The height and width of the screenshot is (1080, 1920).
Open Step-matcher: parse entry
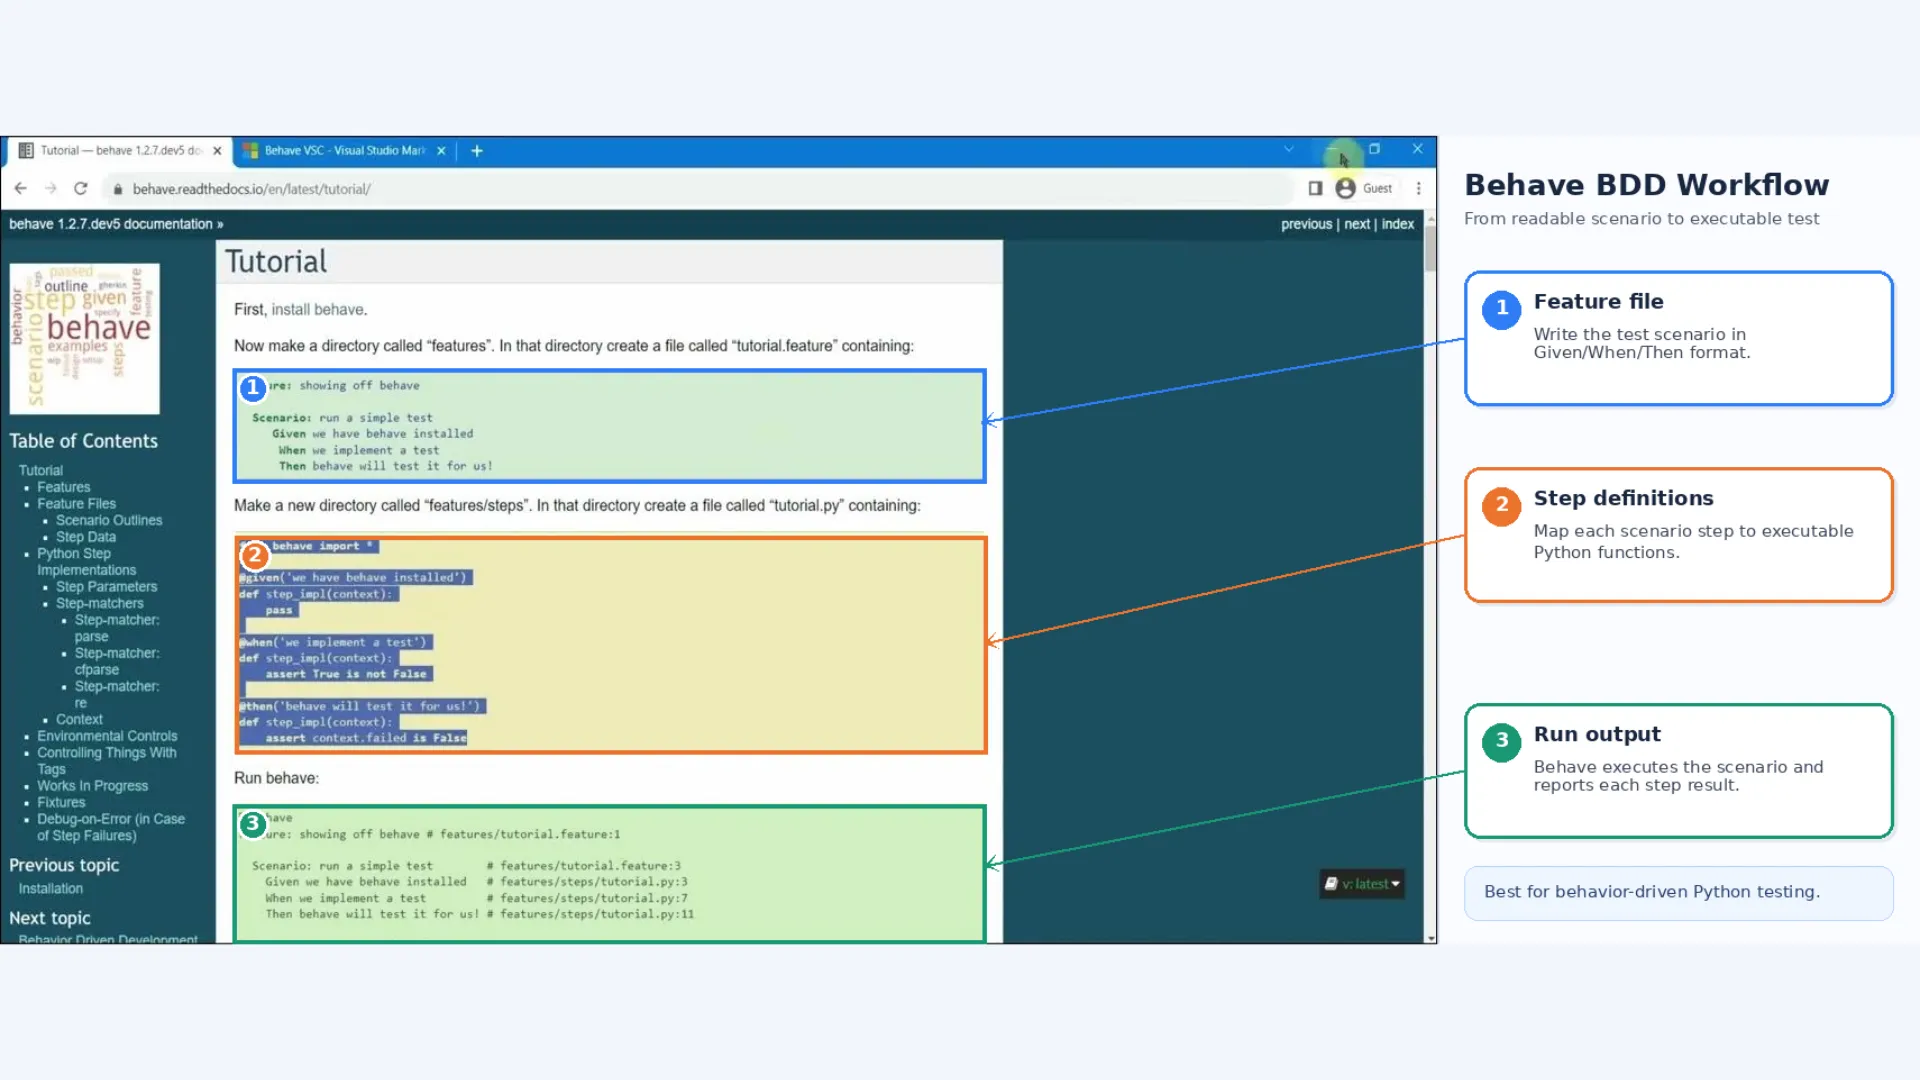(x=116, y=628)
